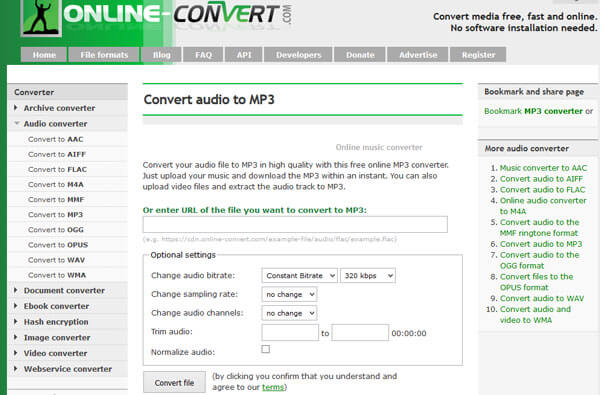Select Convert to WAV in sidebar

[56, 260]
